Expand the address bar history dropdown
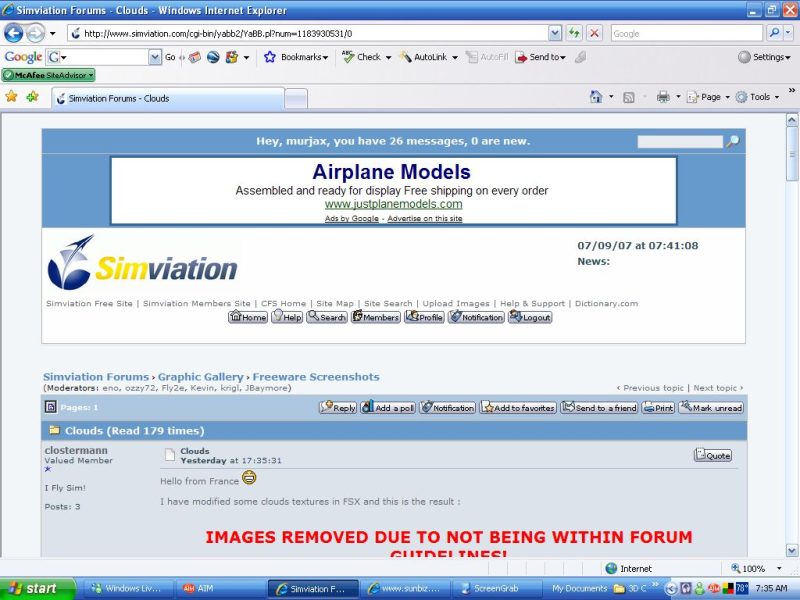 click(x=555, y=34)
